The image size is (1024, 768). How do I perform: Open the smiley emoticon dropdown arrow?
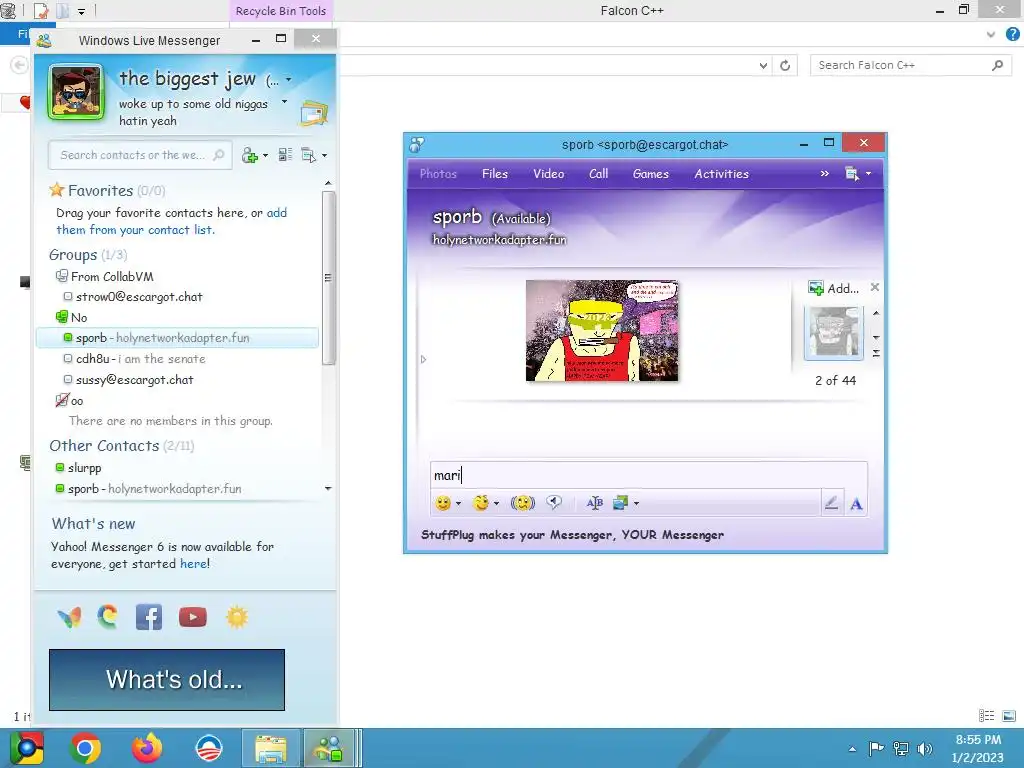pos(458,503)
